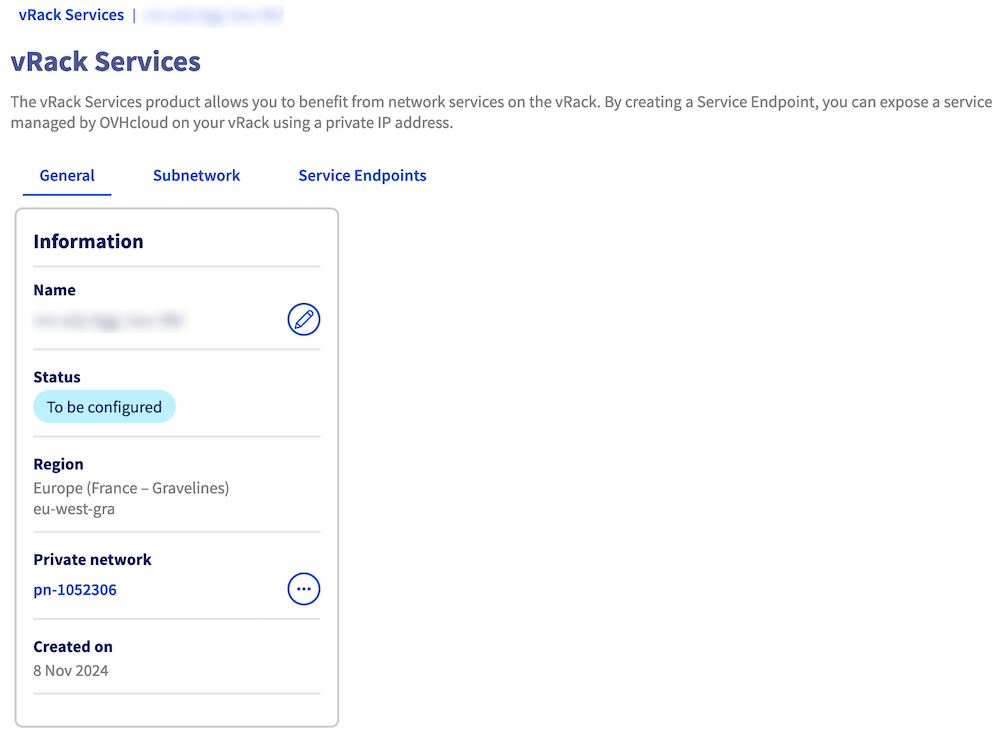Click the Europe (France – Gravelines) region text
The width and height of the screenshot is (1000, 733).
click(x=131, y=488)
